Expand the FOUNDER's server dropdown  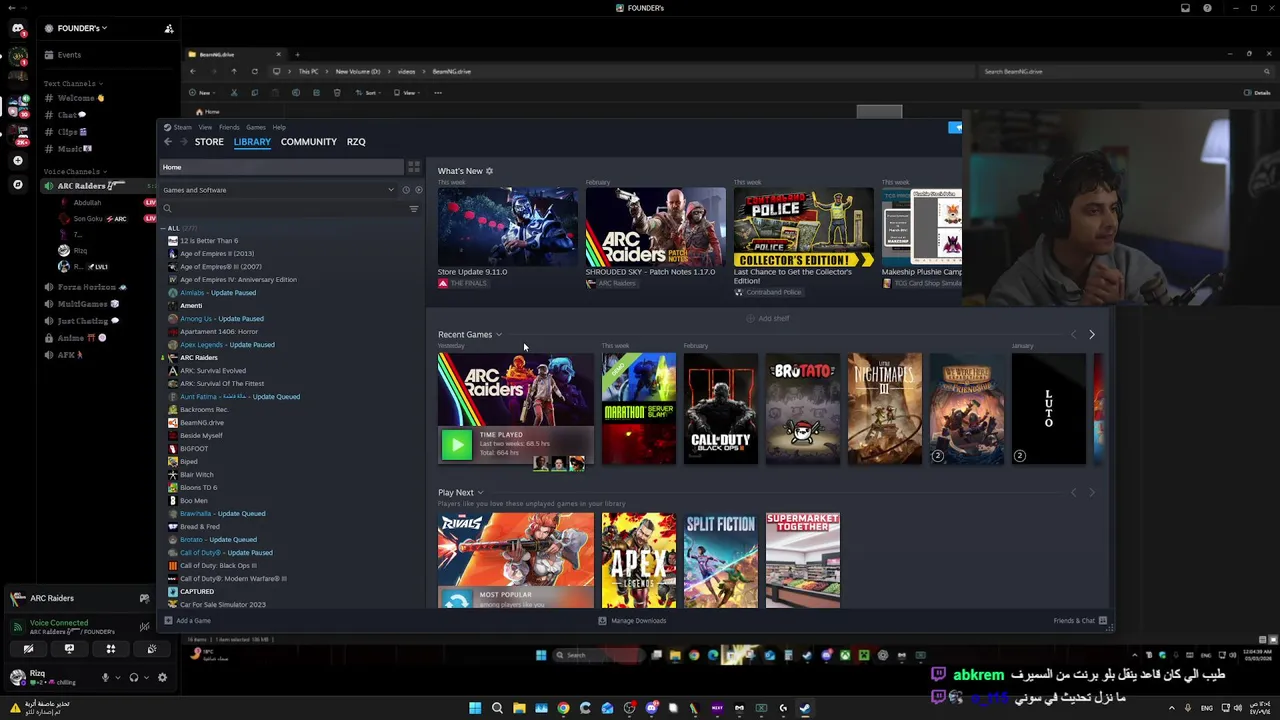click(x=82, y=28)
